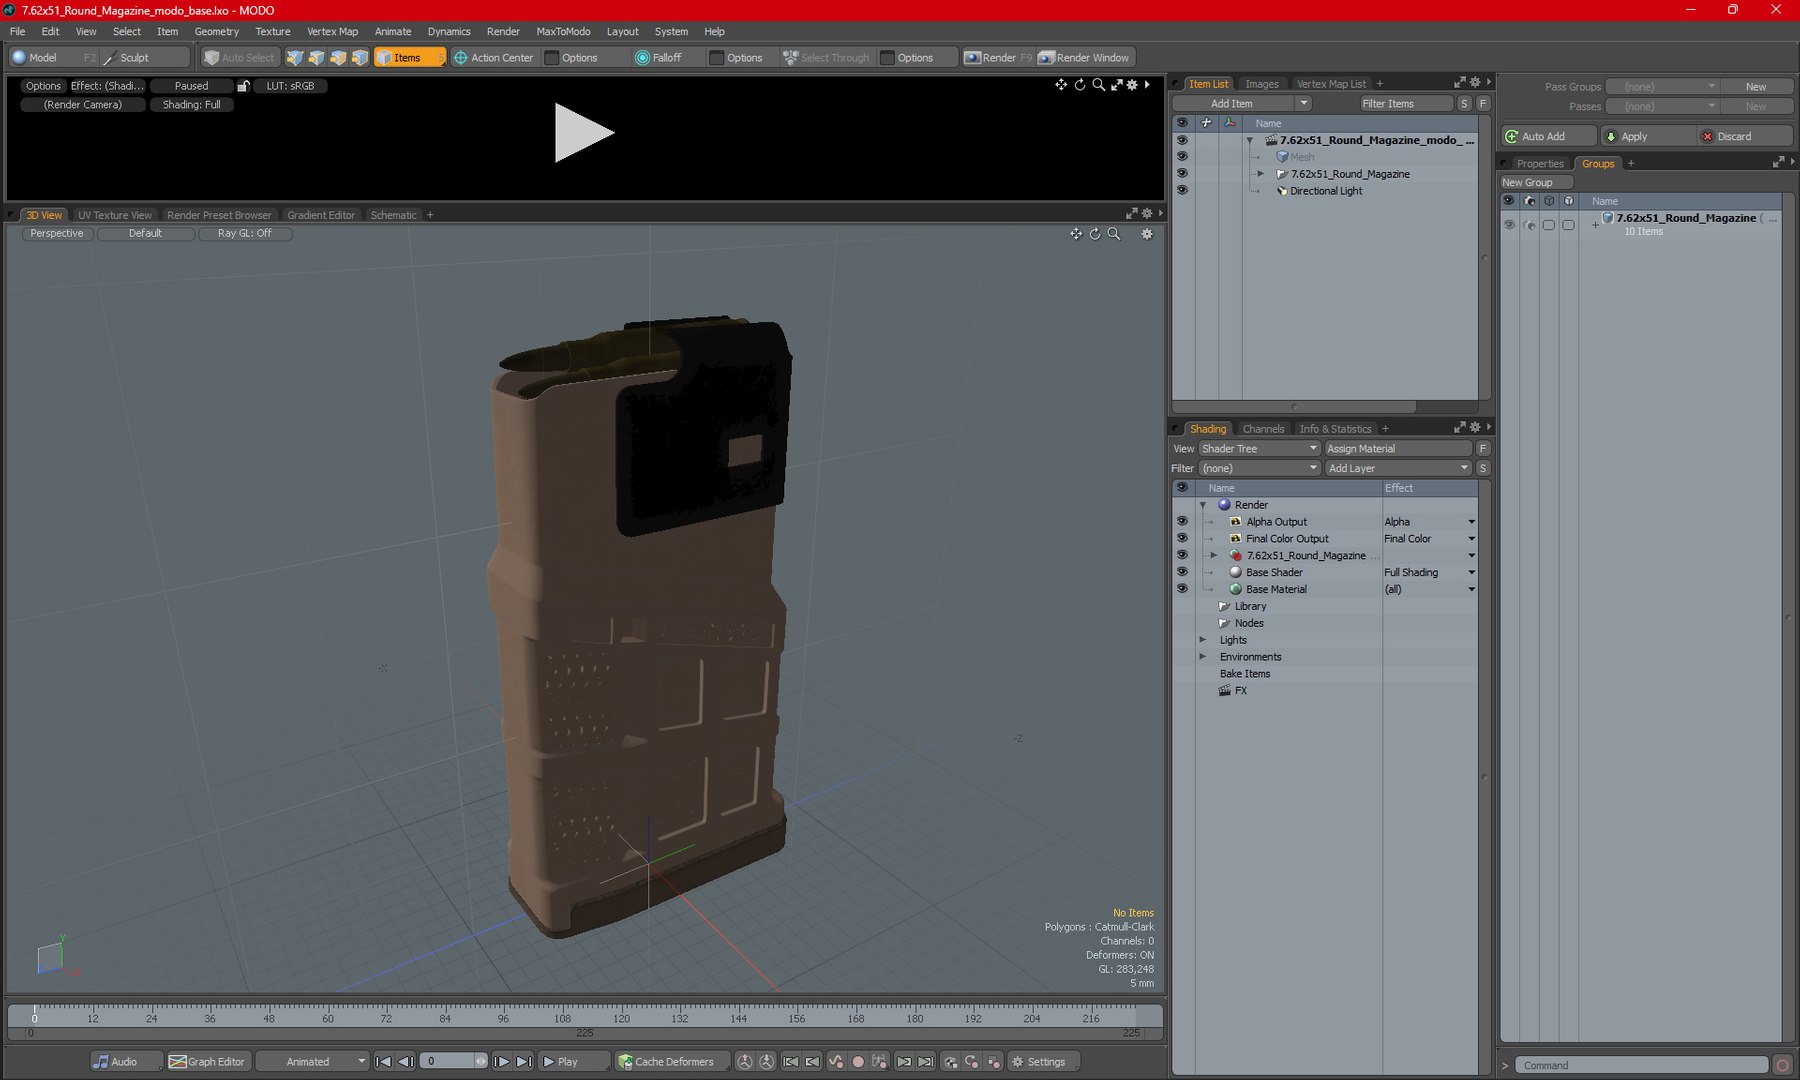1800x1080 pixels.
Task: Click preview pane move arrows icon
Action: point(1061,85)
